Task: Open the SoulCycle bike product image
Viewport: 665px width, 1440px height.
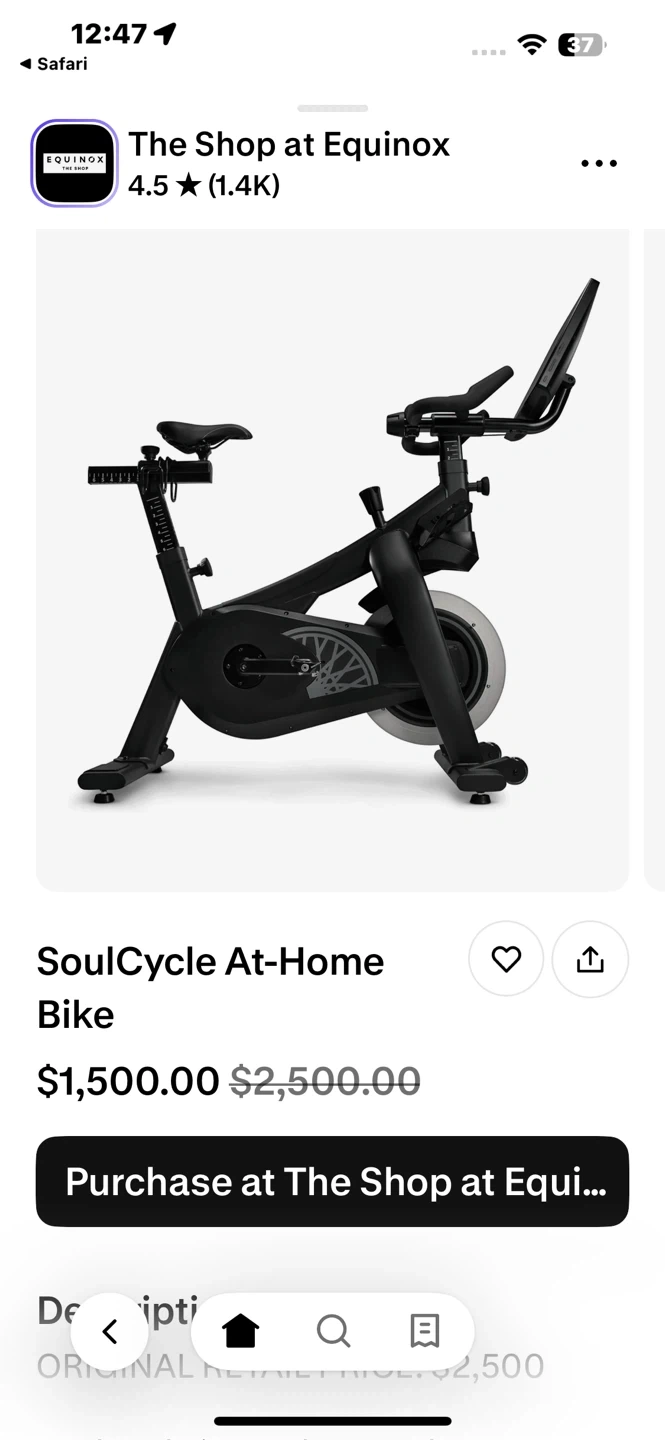Action: click(x=333, y=560)
